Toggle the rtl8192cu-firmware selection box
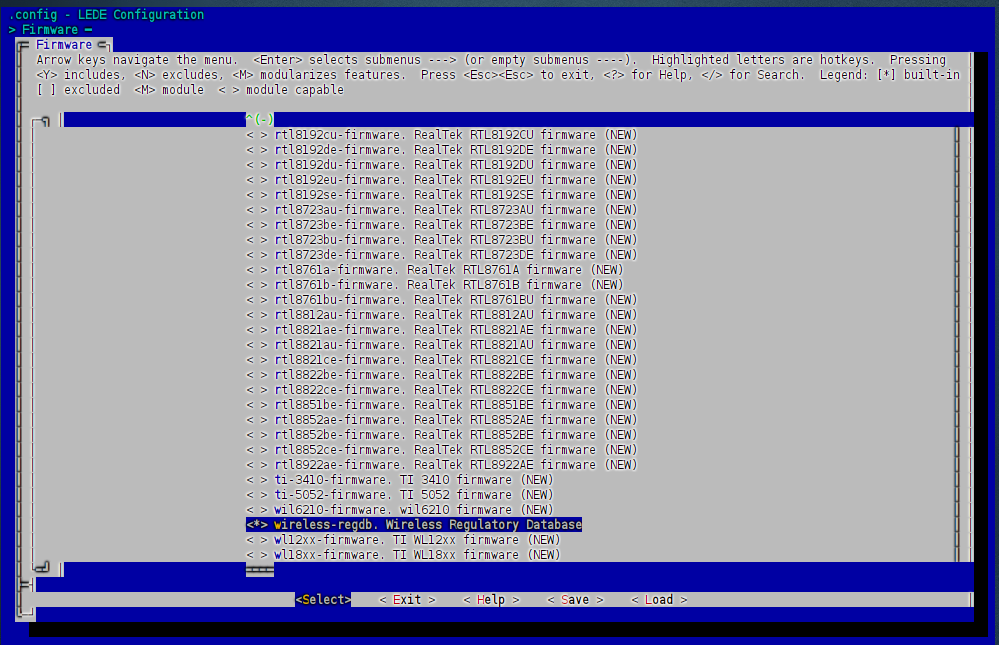 click(x=257, y=135)
